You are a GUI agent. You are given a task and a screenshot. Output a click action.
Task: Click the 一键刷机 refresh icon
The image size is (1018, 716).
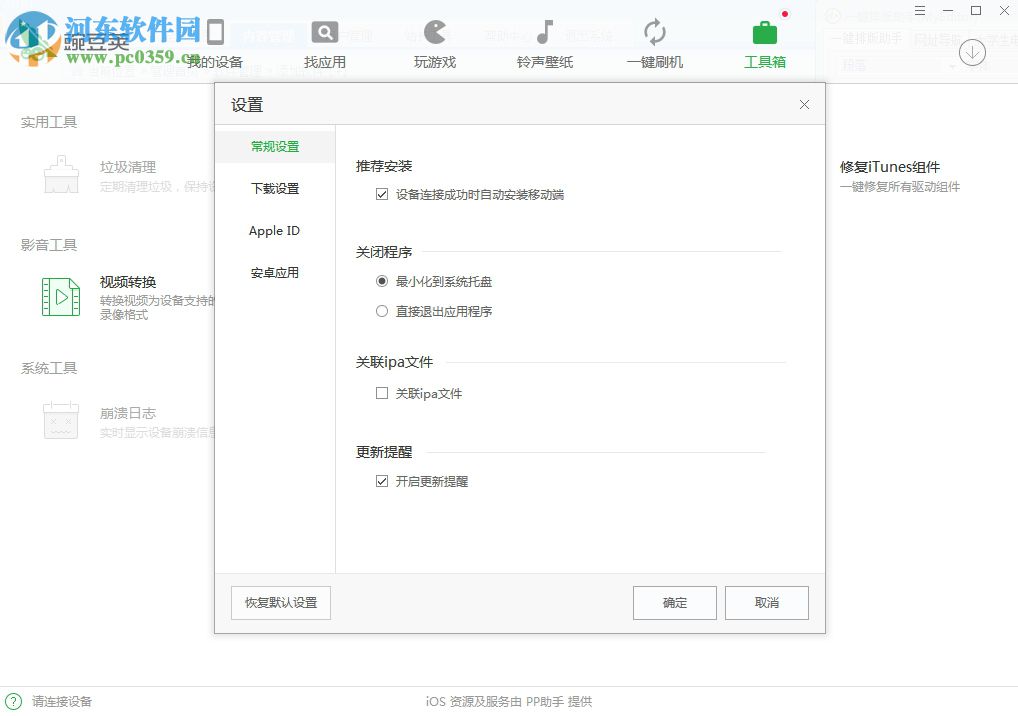pos(653,32)
